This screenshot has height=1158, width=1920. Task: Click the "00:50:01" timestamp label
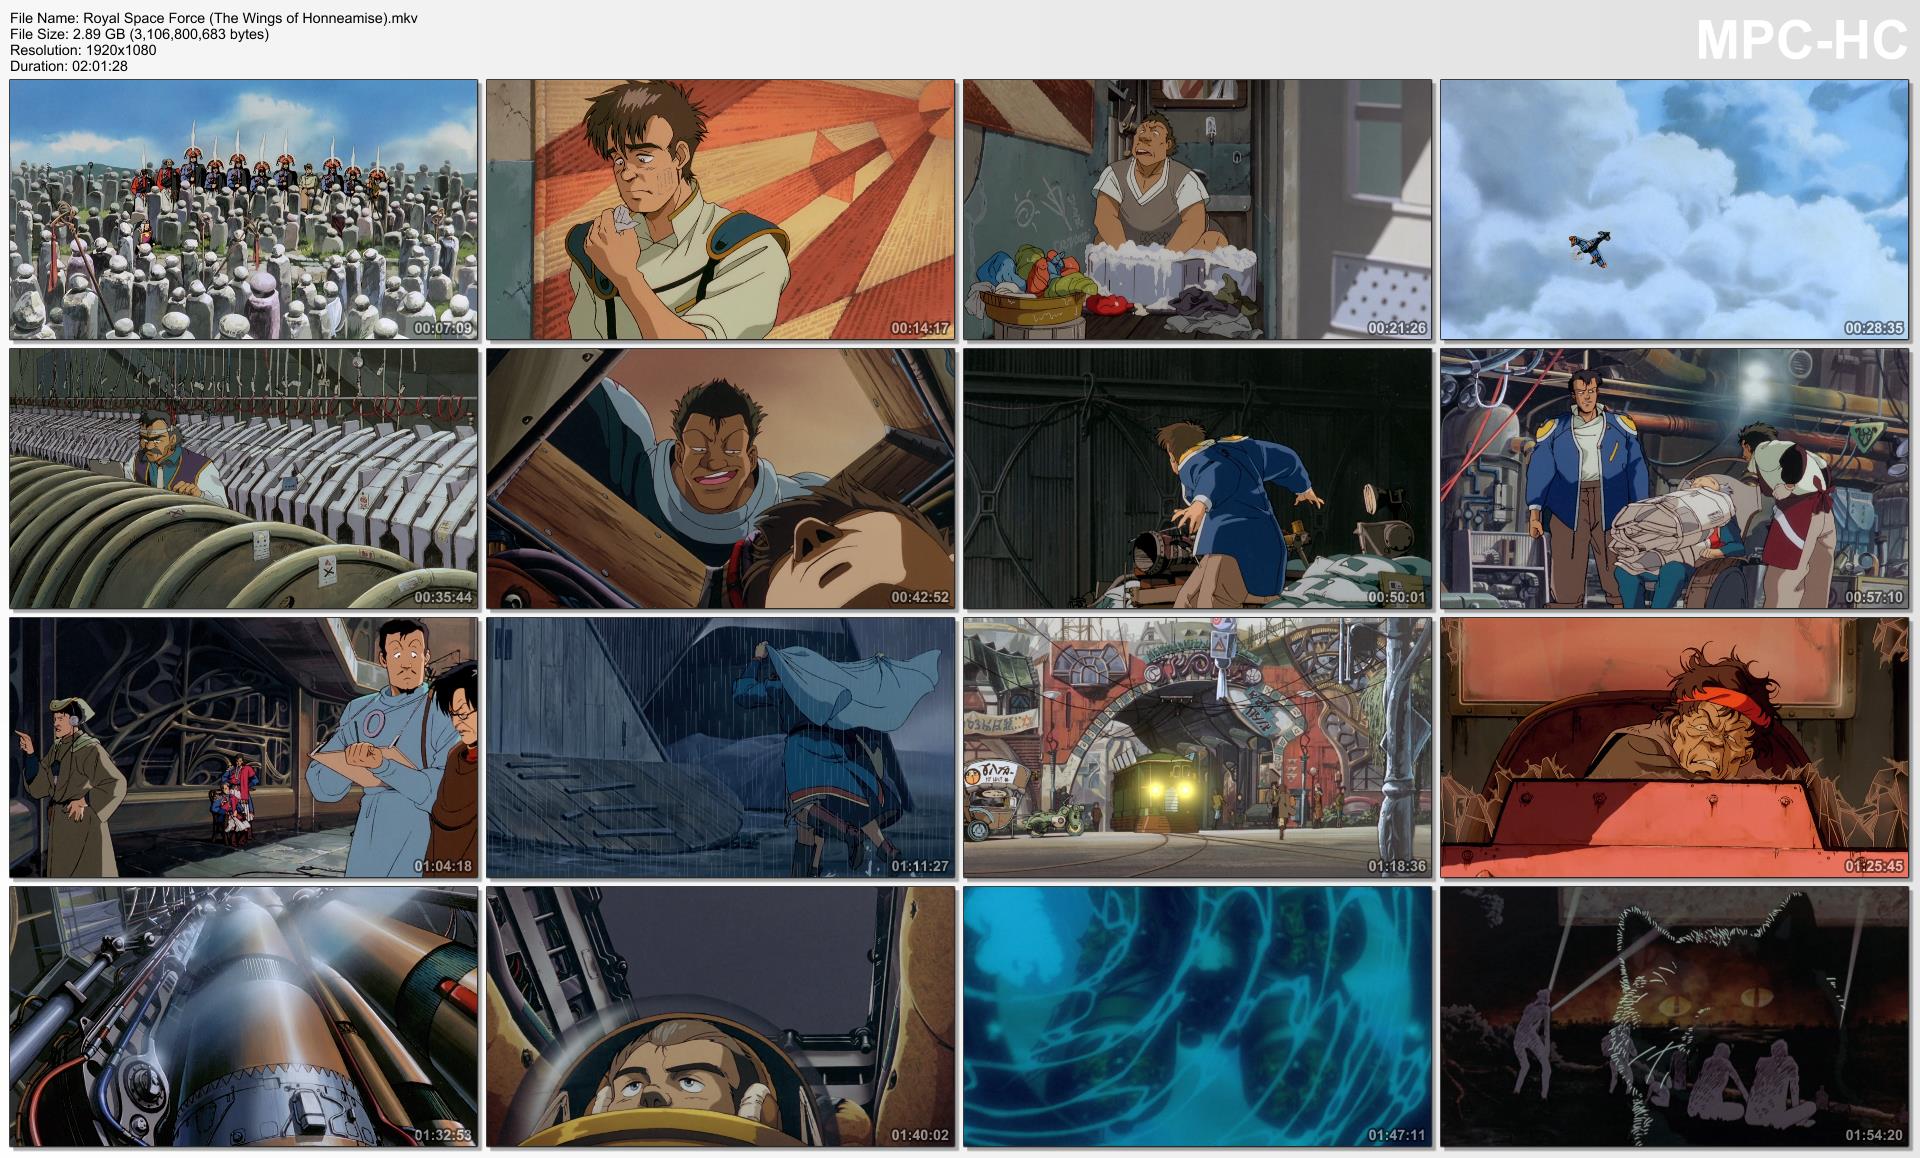pos(1397,597)
